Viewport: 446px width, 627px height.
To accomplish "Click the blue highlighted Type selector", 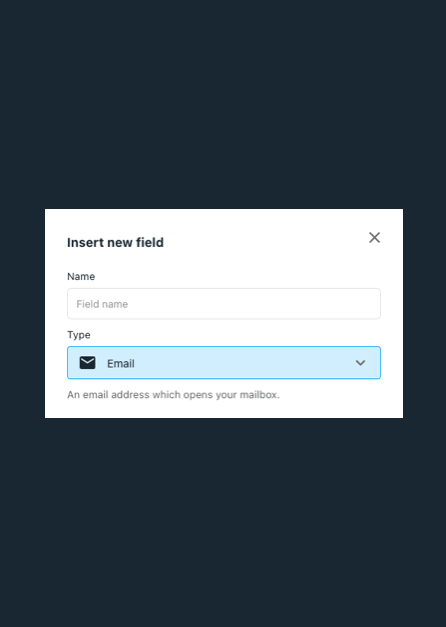I will 224,363.
